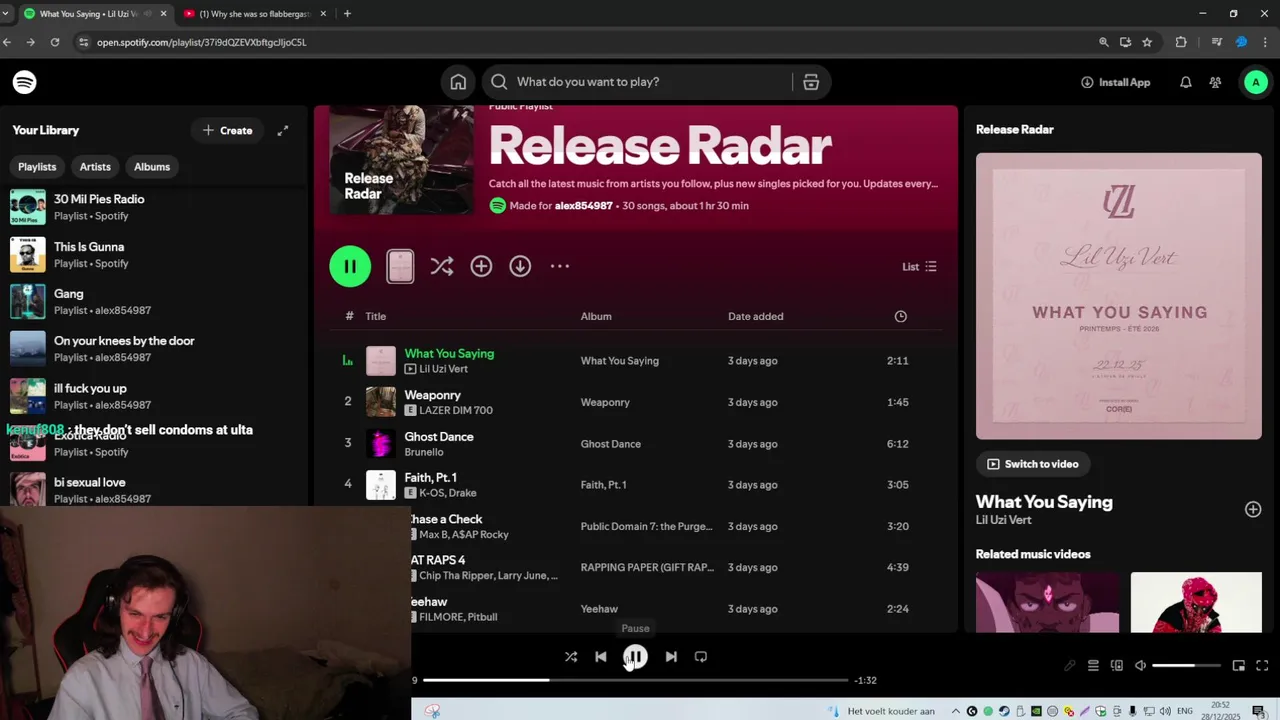Open the alex854987 profile link
The width and height of the screenshot is (1280, 720).
pos(583,206)
